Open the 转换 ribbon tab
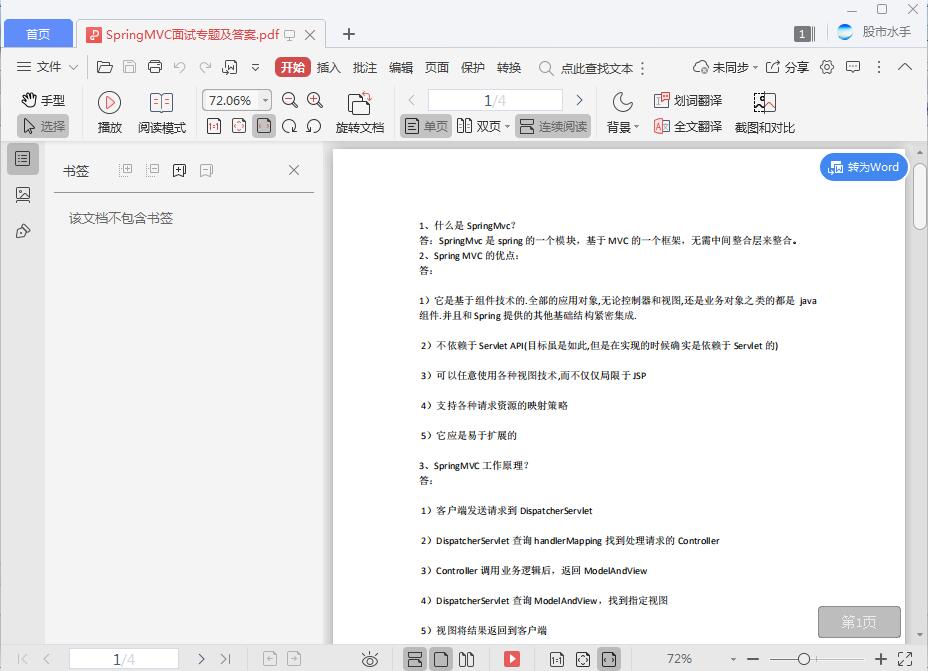This screenshot has height=671, width=928. coord(509,67)
